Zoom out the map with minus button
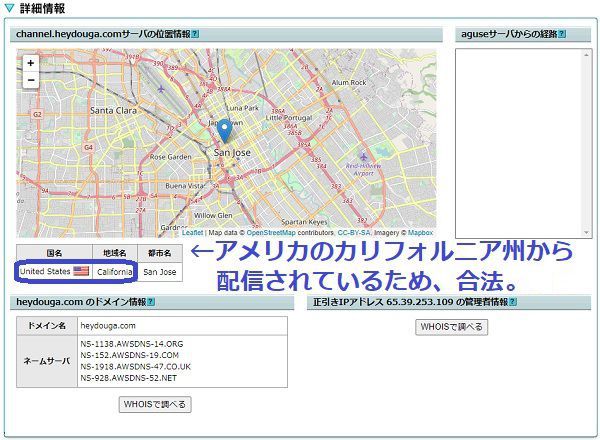Viewport: 600px width, 440px height. click(31, 80)
